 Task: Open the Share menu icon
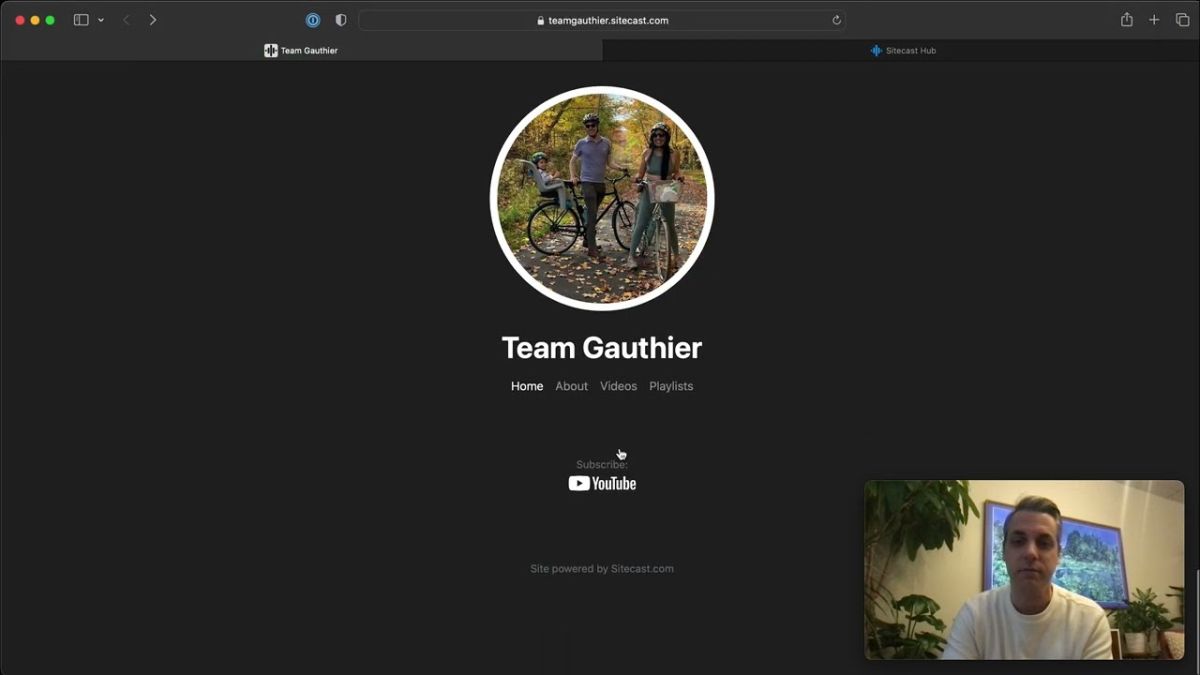click(1127, 20)
